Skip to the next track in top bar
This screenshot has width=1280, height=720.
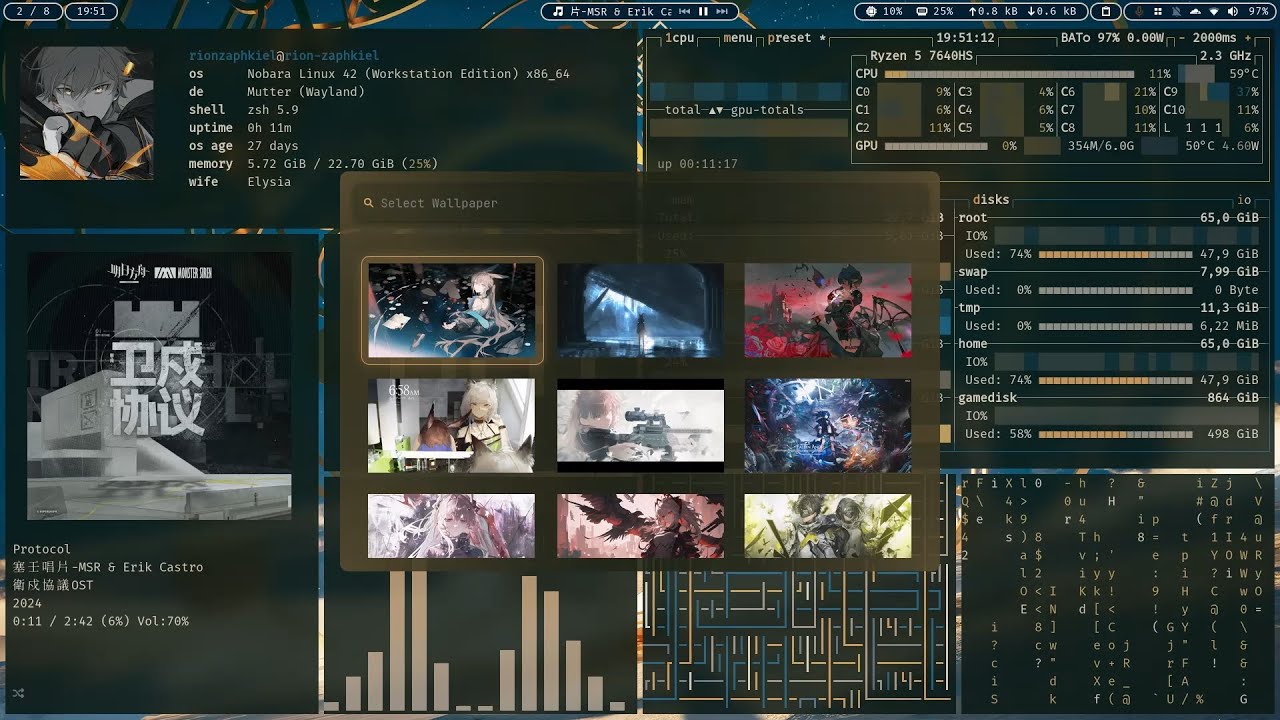tap(722, 11)
